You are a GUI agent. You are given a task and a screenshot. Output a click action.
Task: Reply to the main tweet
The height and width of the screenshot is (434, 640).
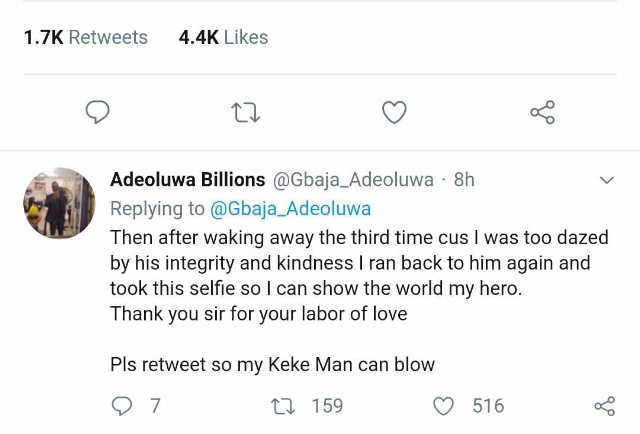point(97,112)
